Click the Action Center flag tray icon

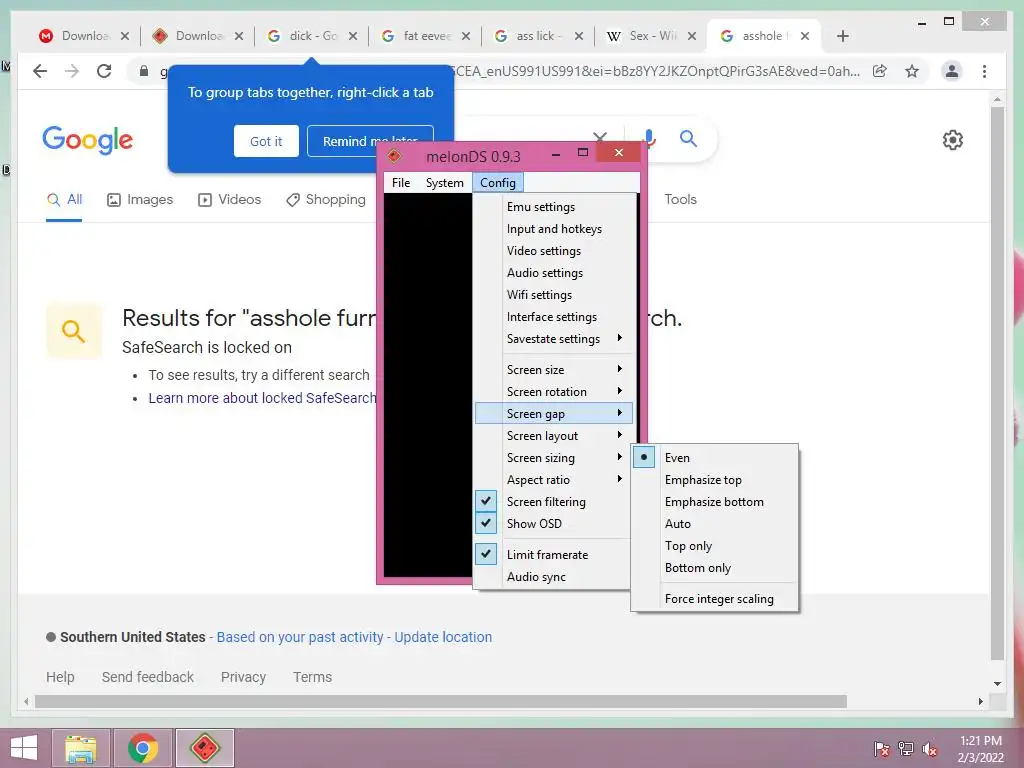882,748
